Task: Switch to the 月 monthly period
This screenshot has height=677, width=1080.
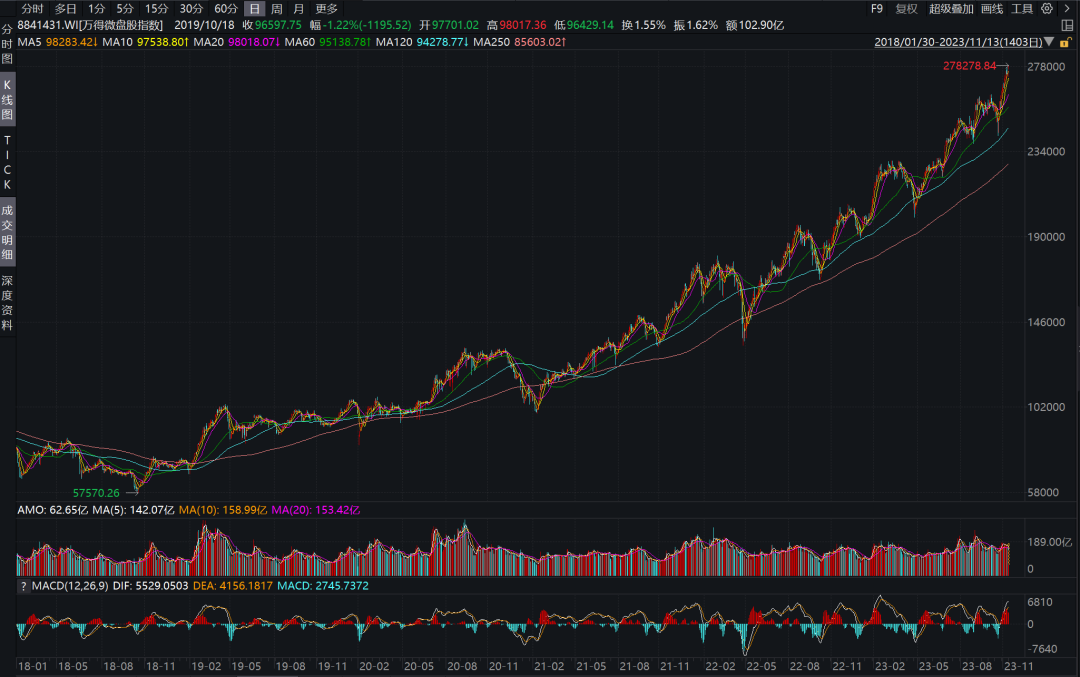Action: point(299,9)
